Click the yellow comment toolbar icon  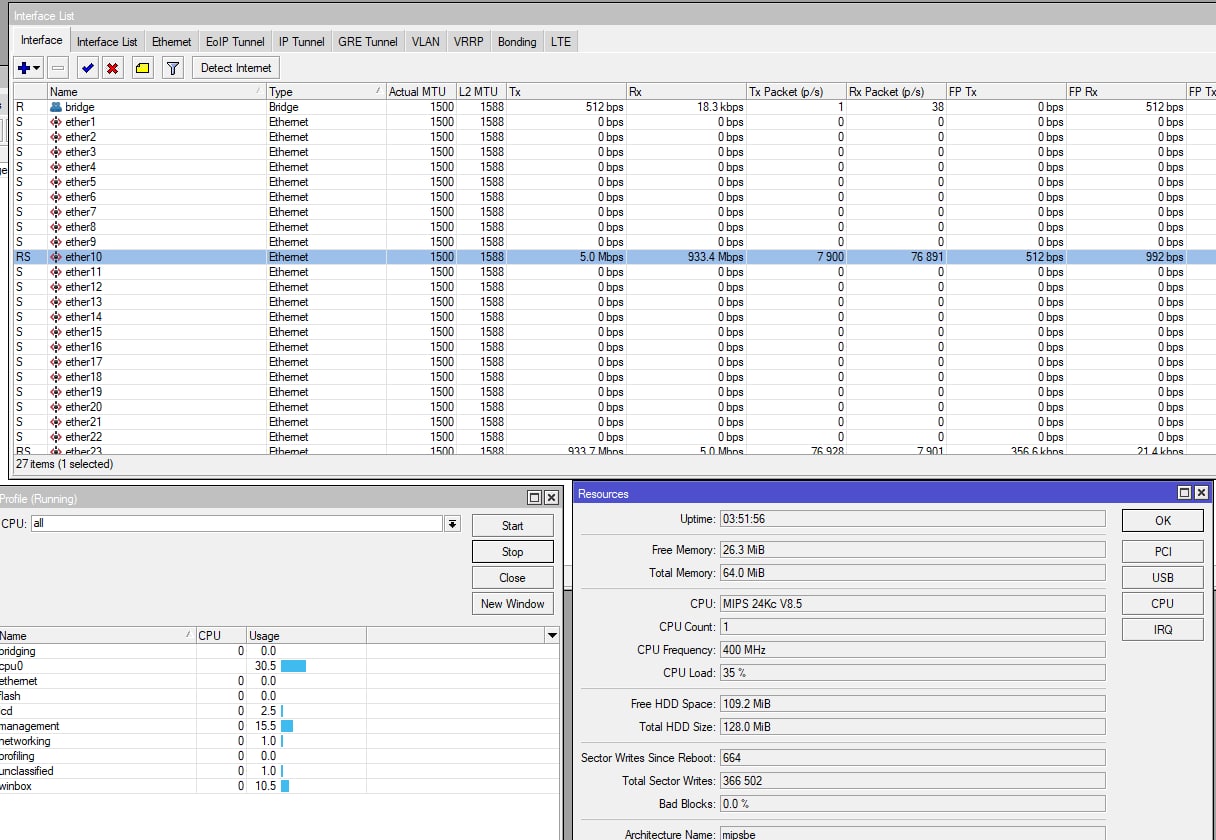click(142, 68)
